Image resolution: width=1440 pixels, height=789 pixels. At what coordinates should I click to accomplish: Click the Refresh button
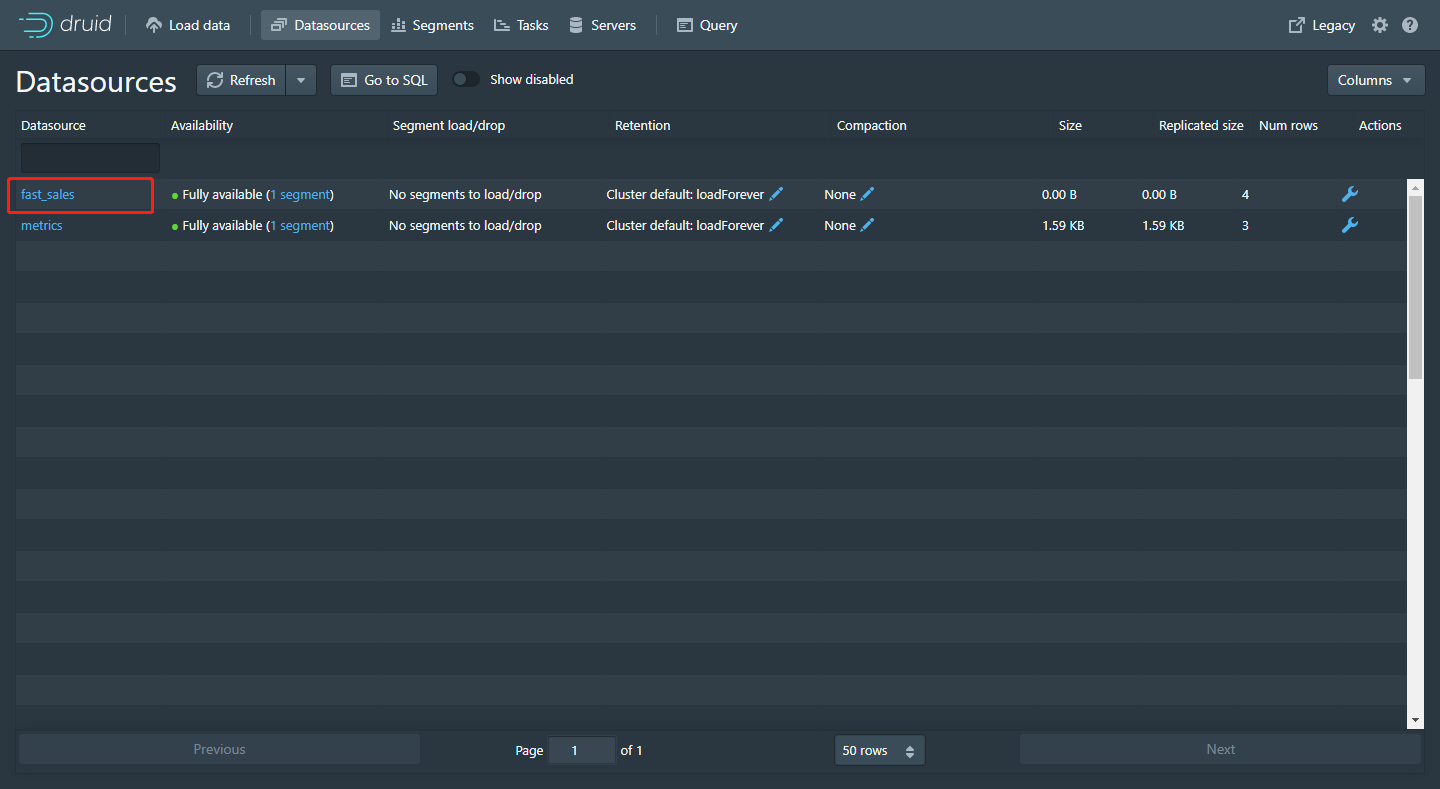click(x=241, y=80)
